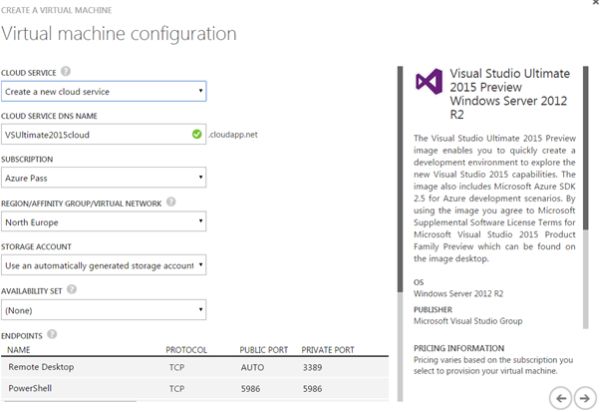
Task: Select the PowerShell endpoint name
Action: (34, 386)
